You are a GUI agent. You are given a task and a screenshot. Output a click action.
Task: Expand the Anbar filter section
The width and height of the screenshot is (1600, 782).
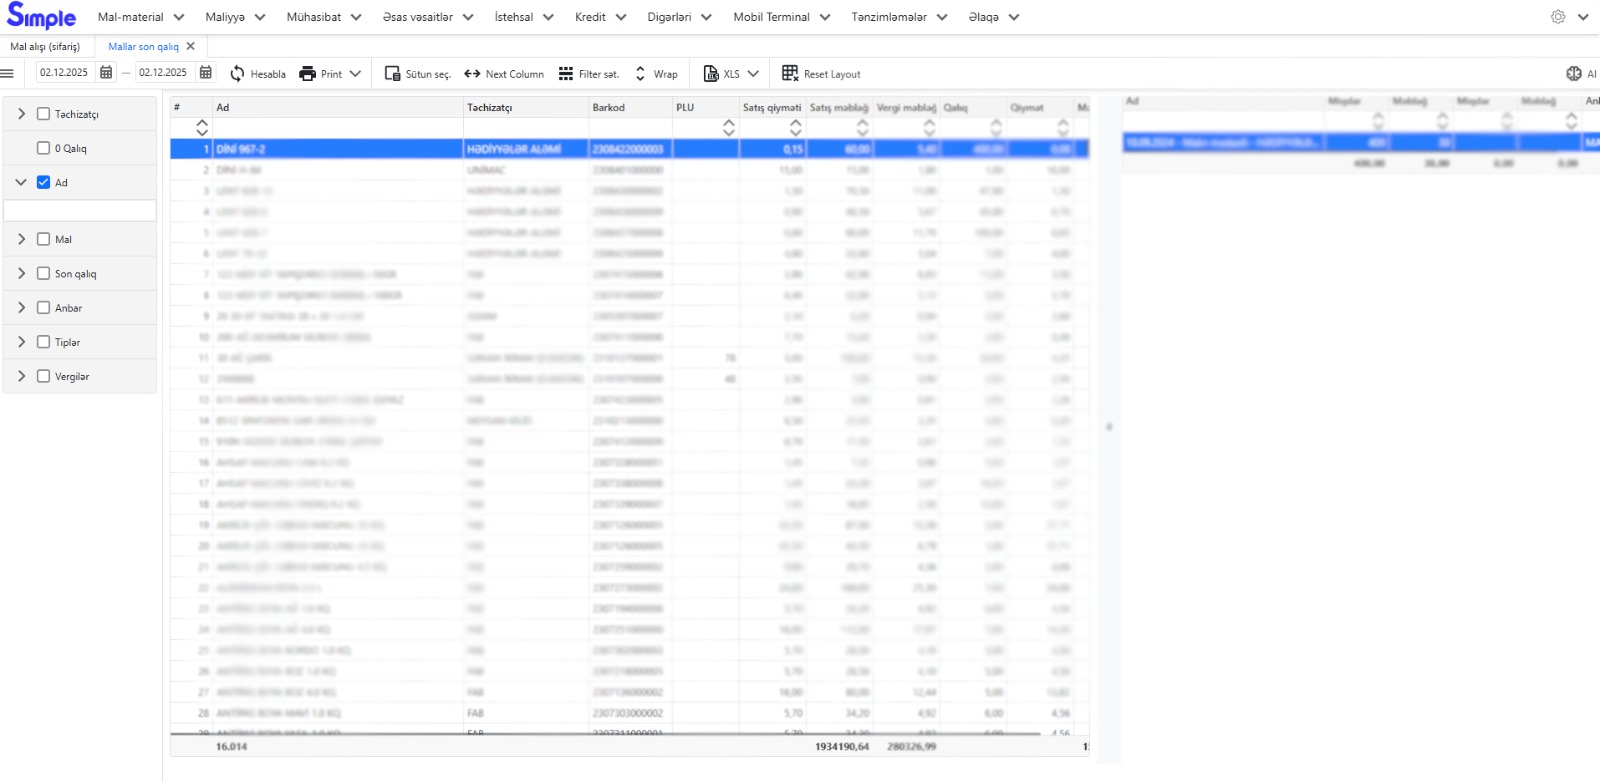21,308
